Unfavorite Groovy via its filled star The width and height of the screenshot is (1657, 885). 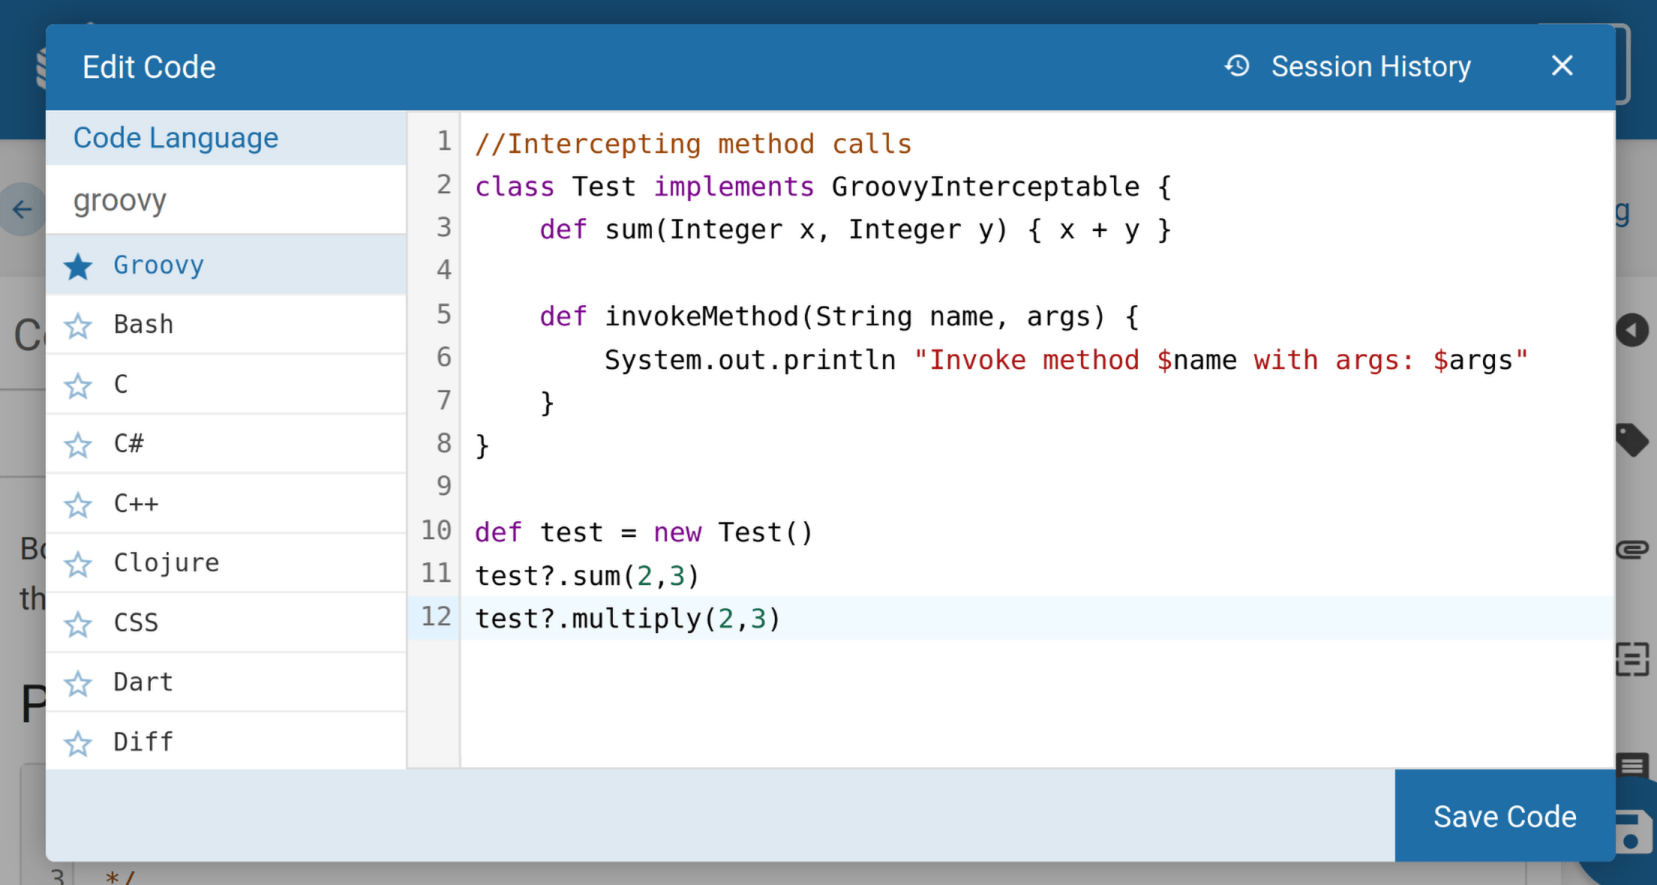click(78, 266)
